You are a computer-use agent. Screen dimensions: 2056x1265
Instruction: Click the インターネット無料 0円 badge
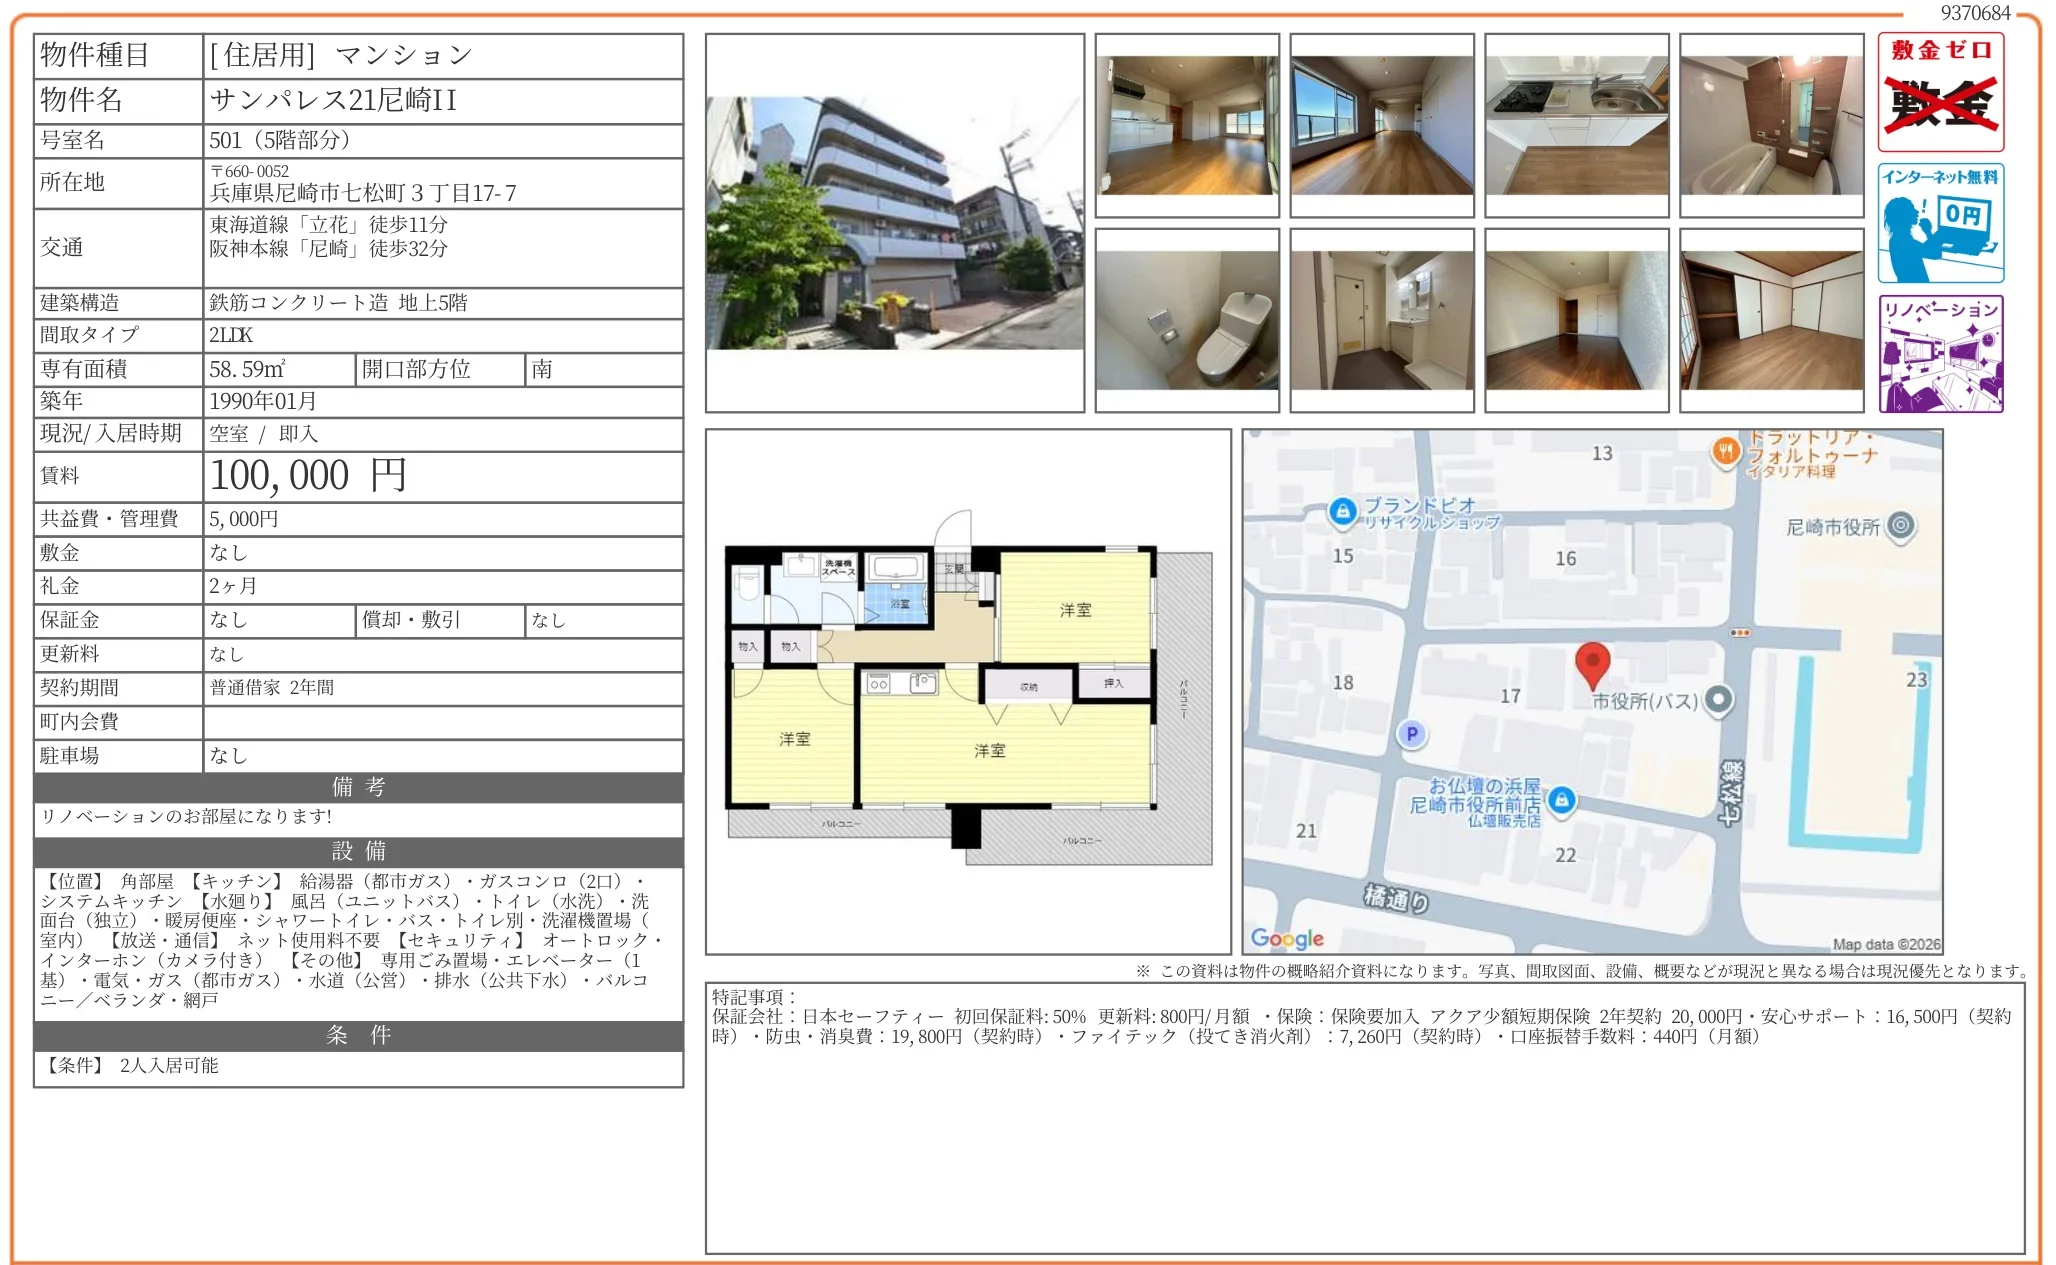[x=1939, y=223]
